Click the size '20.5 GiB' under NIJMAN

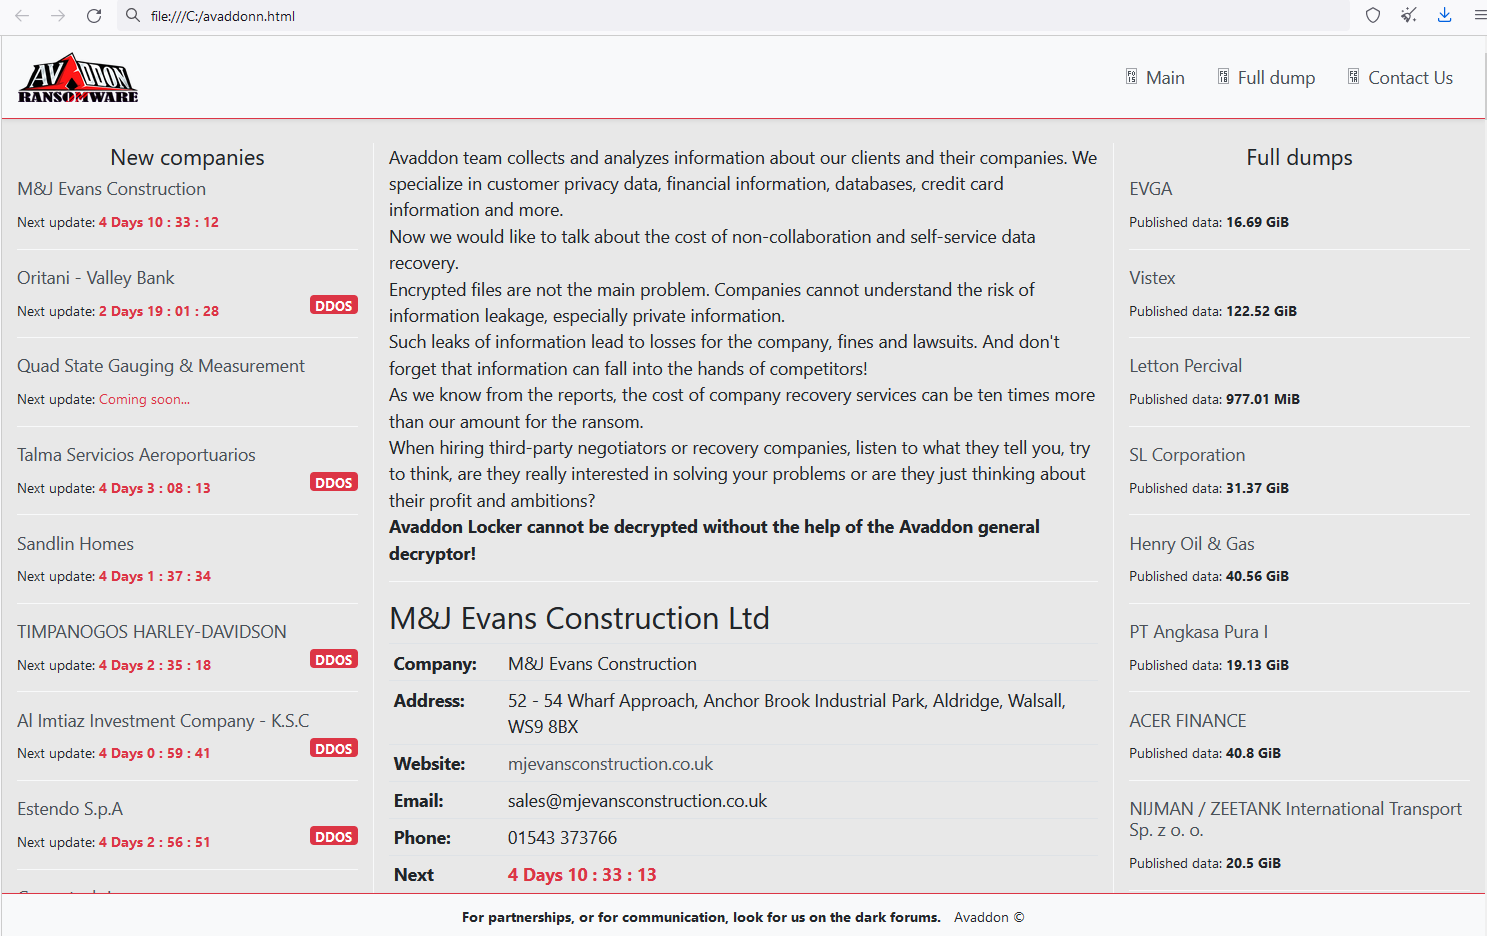[1253, 863]
